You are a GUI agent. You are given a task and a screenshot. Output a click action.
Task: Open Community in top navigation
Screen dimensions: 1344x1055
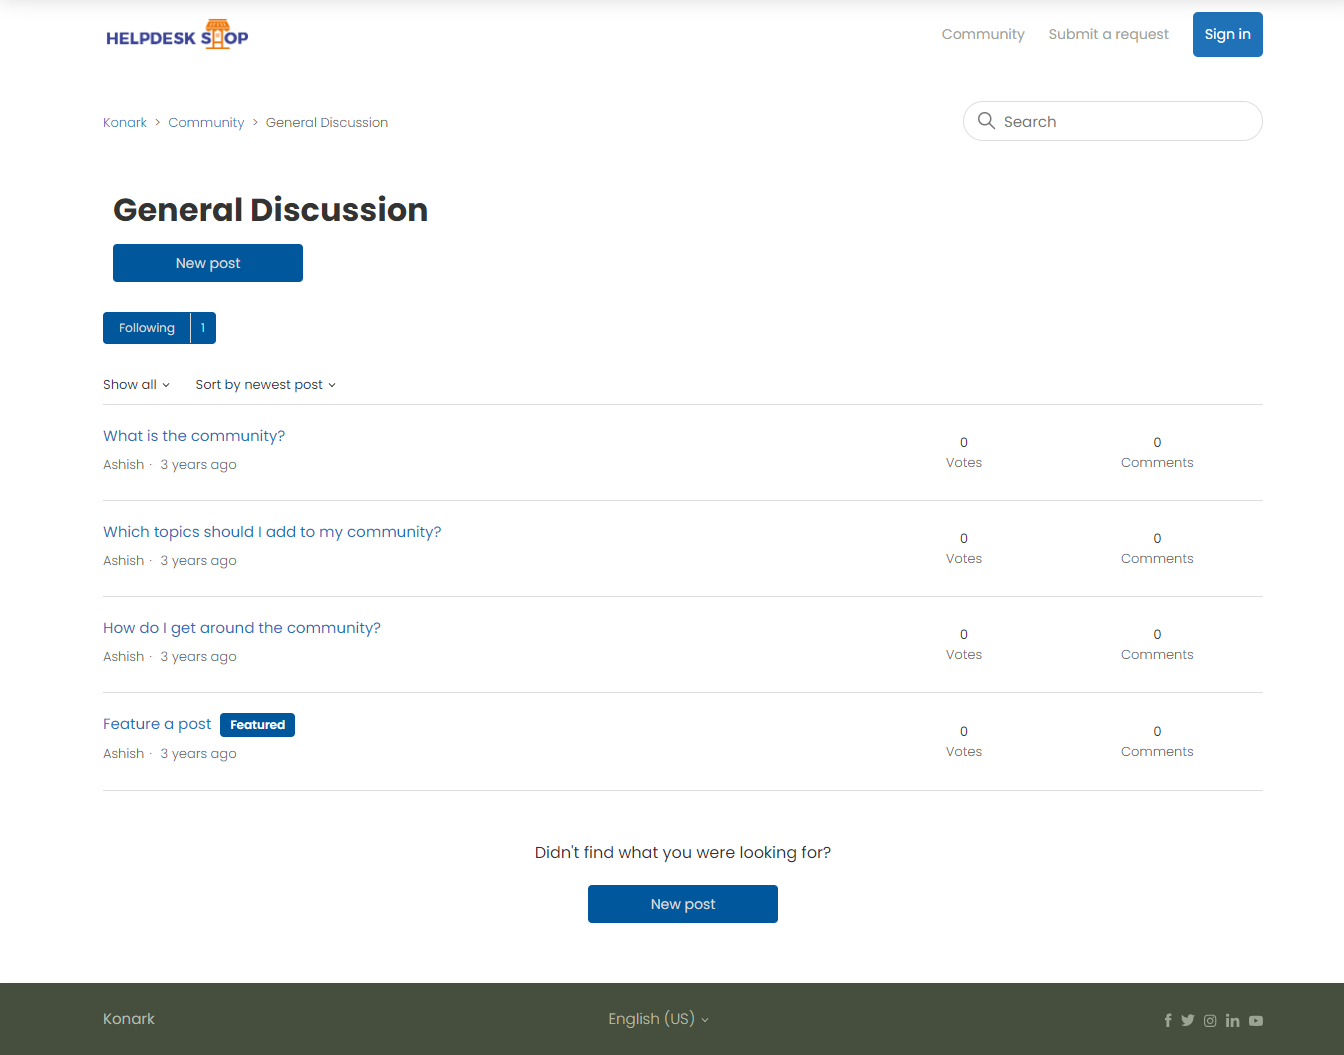coord(983,34)
